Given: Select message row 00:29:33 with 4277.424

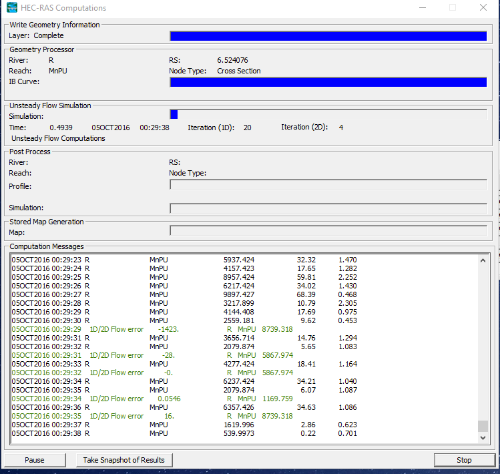Looking at the screenshot, I should (x=184, y=364).
